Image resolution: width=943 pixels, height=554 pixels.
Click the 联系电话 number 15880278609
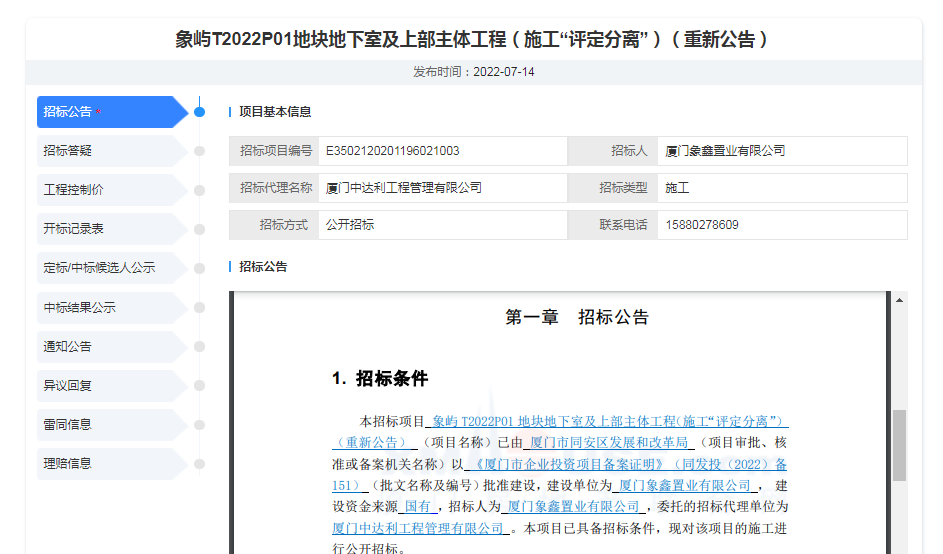coord(700,225)
